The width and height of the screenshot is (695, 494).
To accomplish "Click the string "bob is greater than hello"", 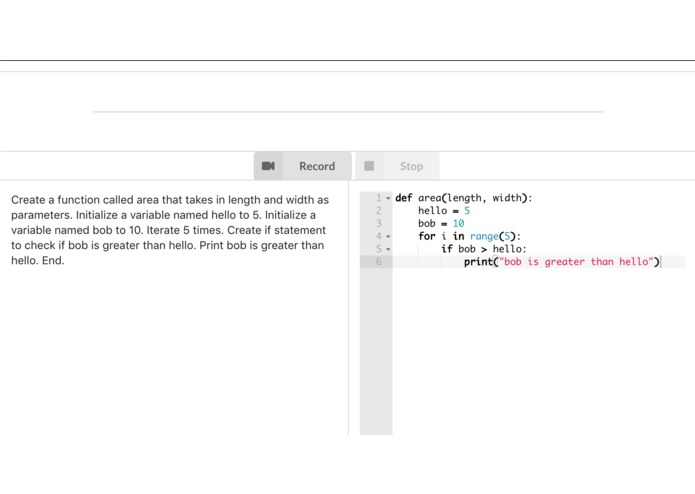I will point(576,262).
